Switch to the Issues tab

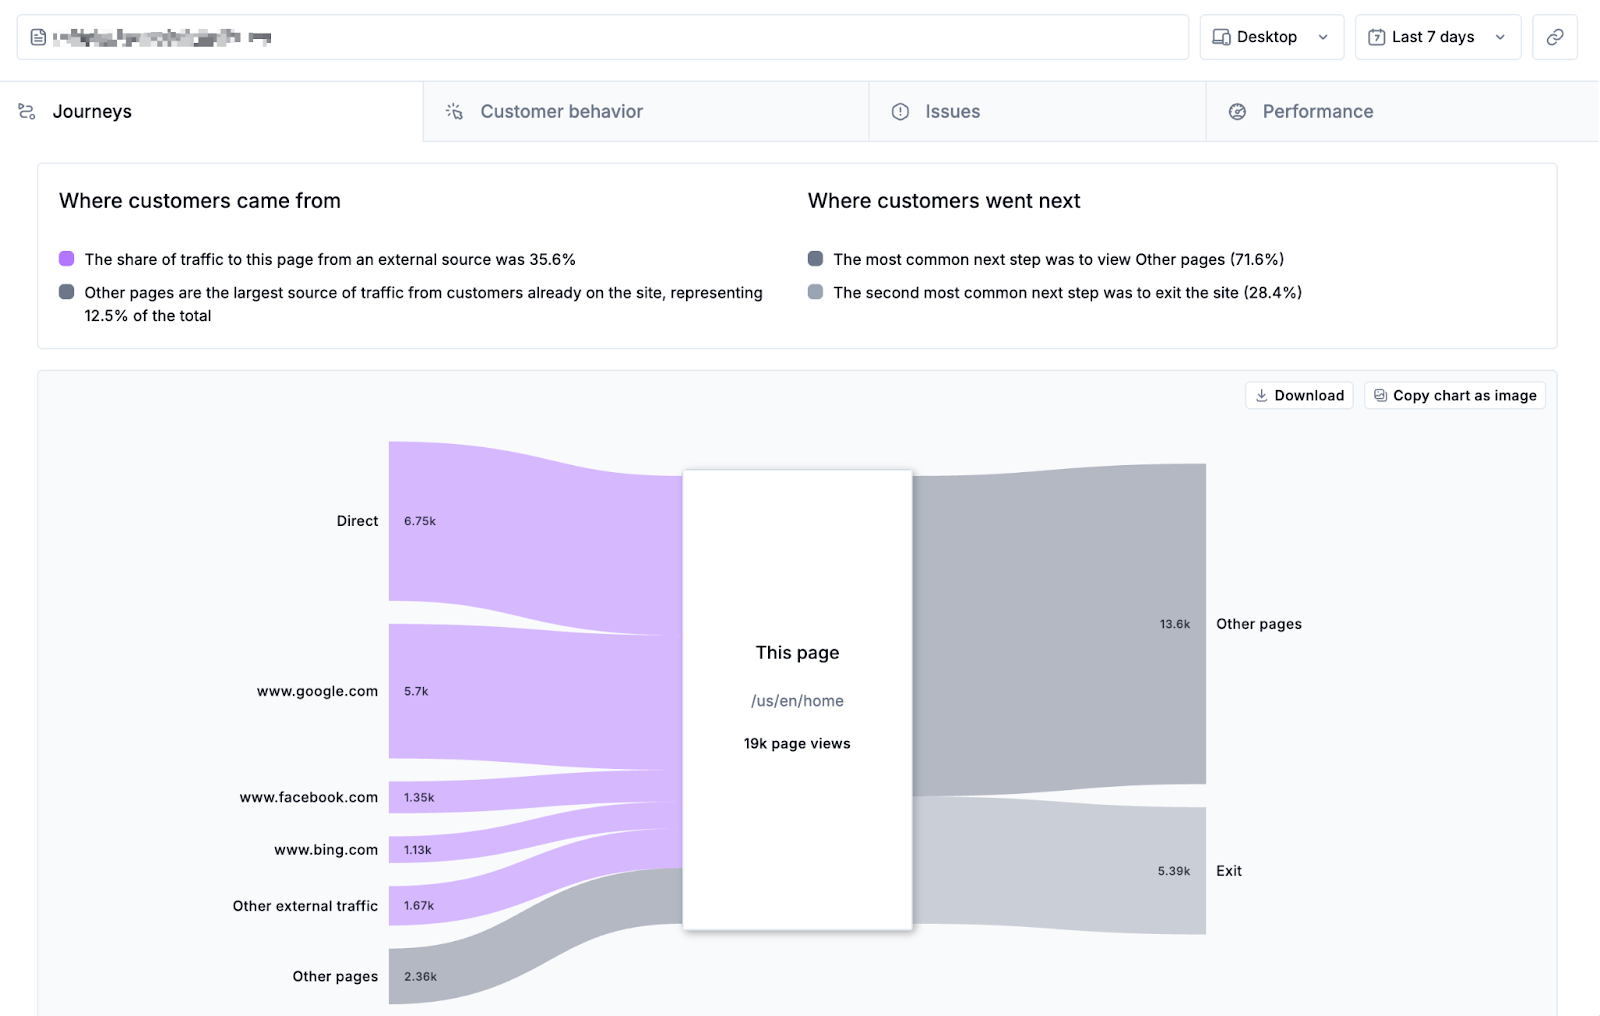click(x=951, y=111)
